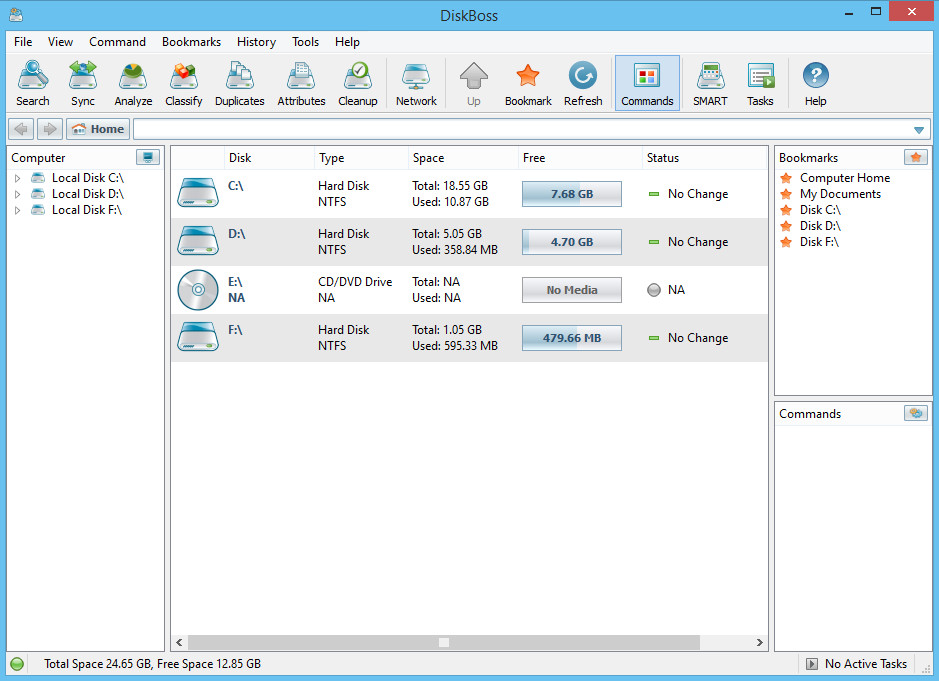Toggle the Commands panel button

tap(647, 83)
